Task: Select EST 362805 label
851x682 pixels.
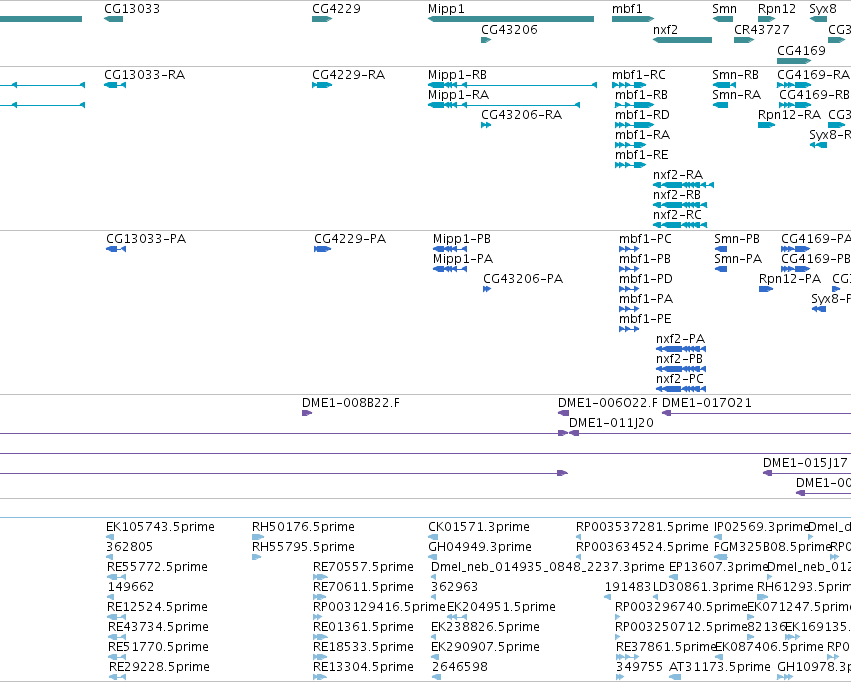Action: tap(130, 547)
